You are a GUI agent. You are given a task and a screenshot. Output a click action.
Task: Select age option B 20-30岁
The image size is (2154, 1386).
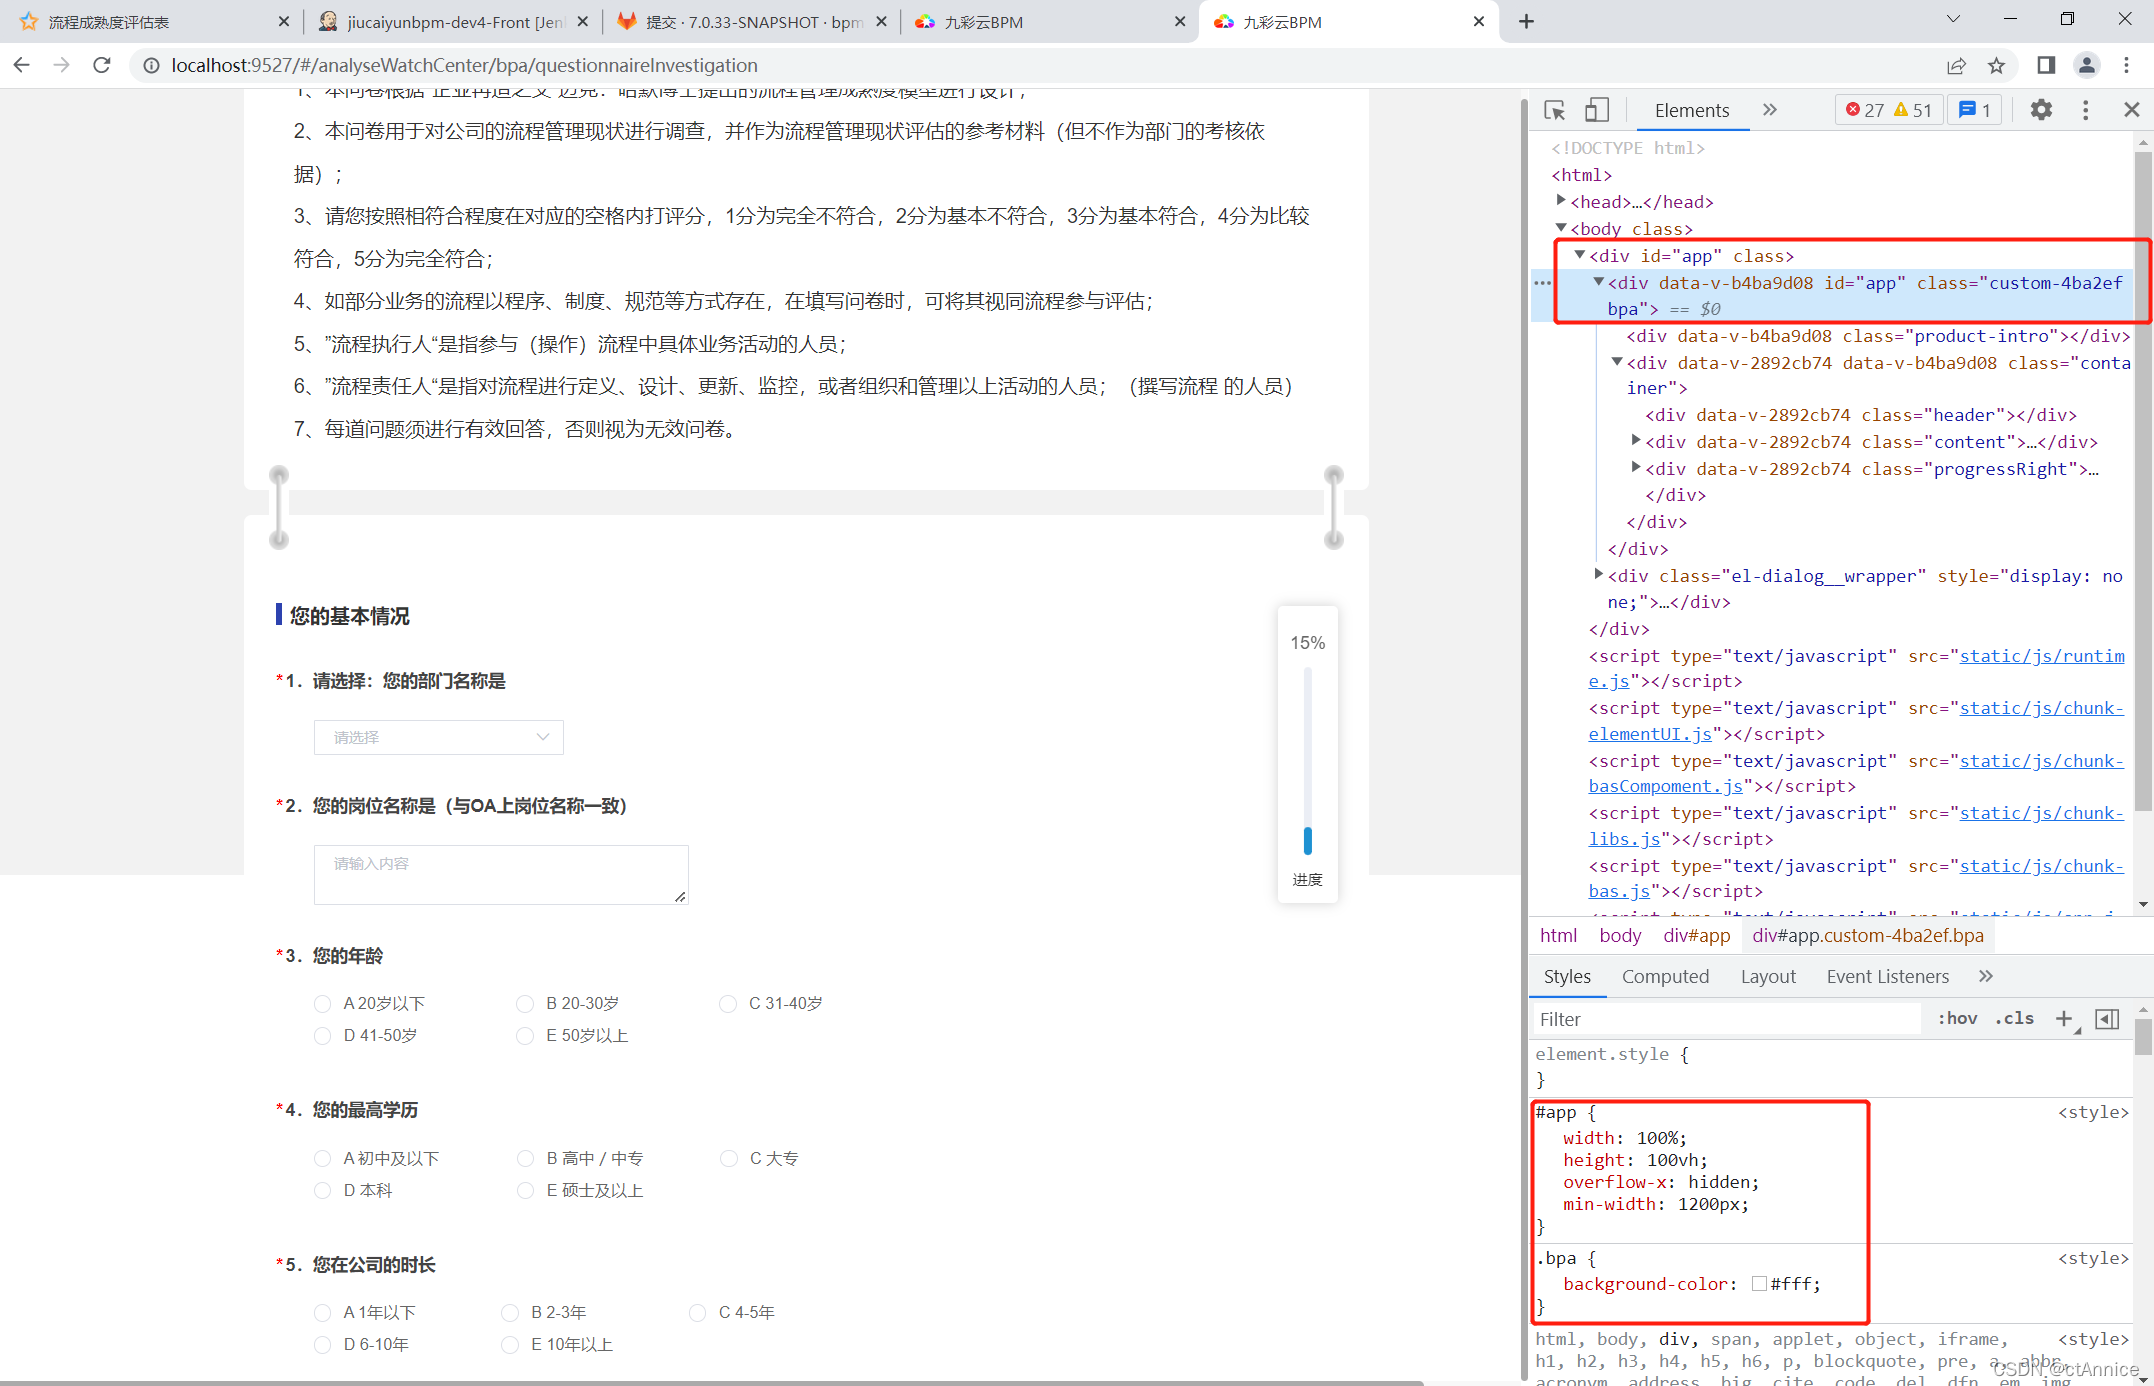[525, 1003]
